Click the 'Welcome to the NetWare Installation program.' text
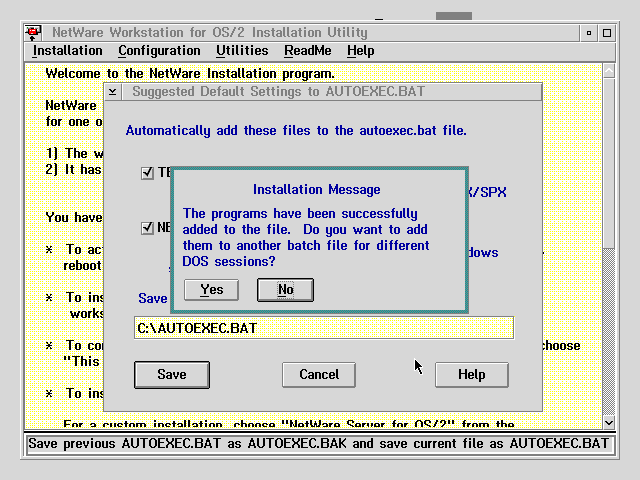The image size is (640, 480). click(x=190, y=74)
